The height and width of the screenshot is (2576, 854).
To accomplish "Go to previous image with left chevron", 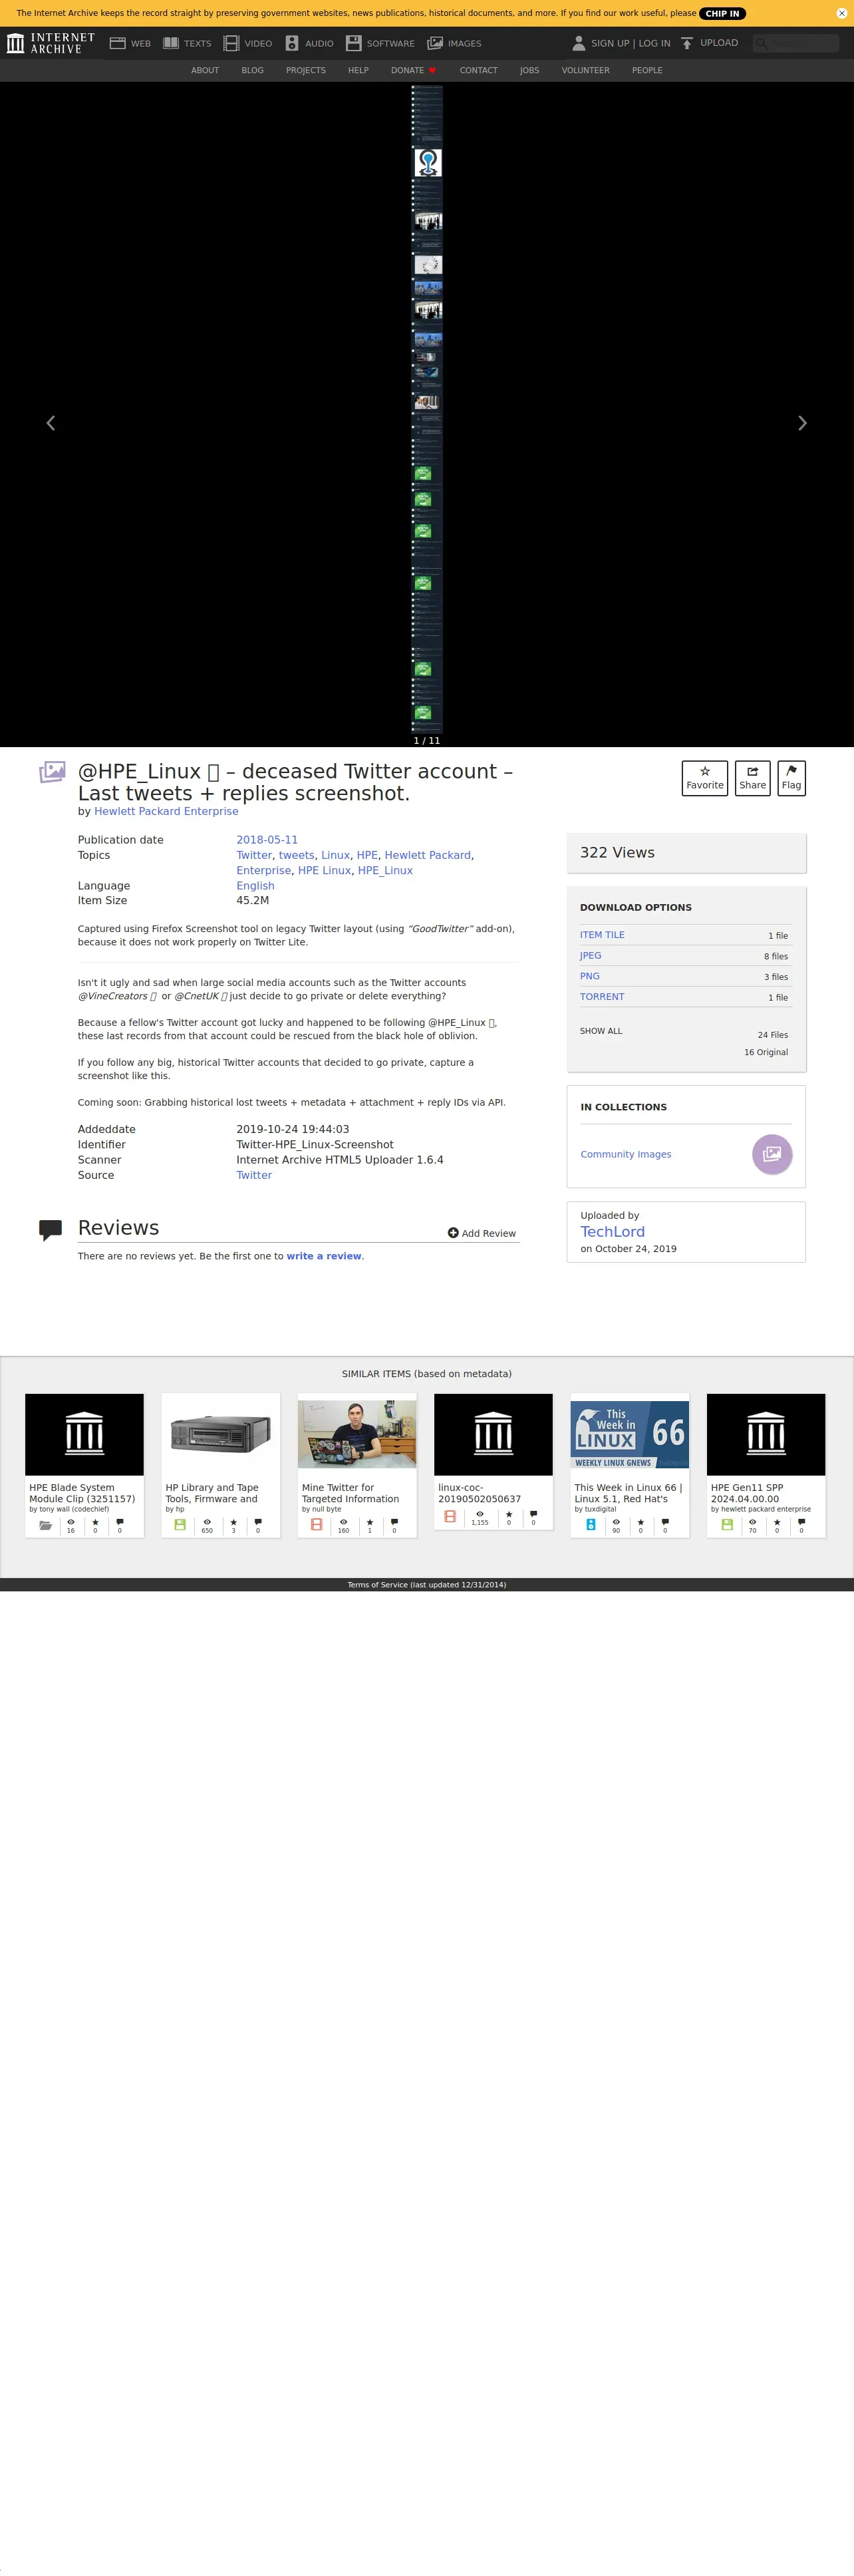I will coord(51,423).
